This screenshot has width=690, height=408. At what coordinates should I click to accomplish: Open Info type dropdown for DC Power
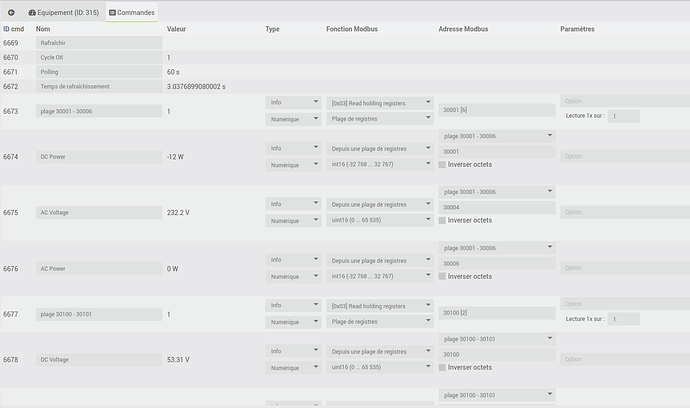[x=293, y=148]
